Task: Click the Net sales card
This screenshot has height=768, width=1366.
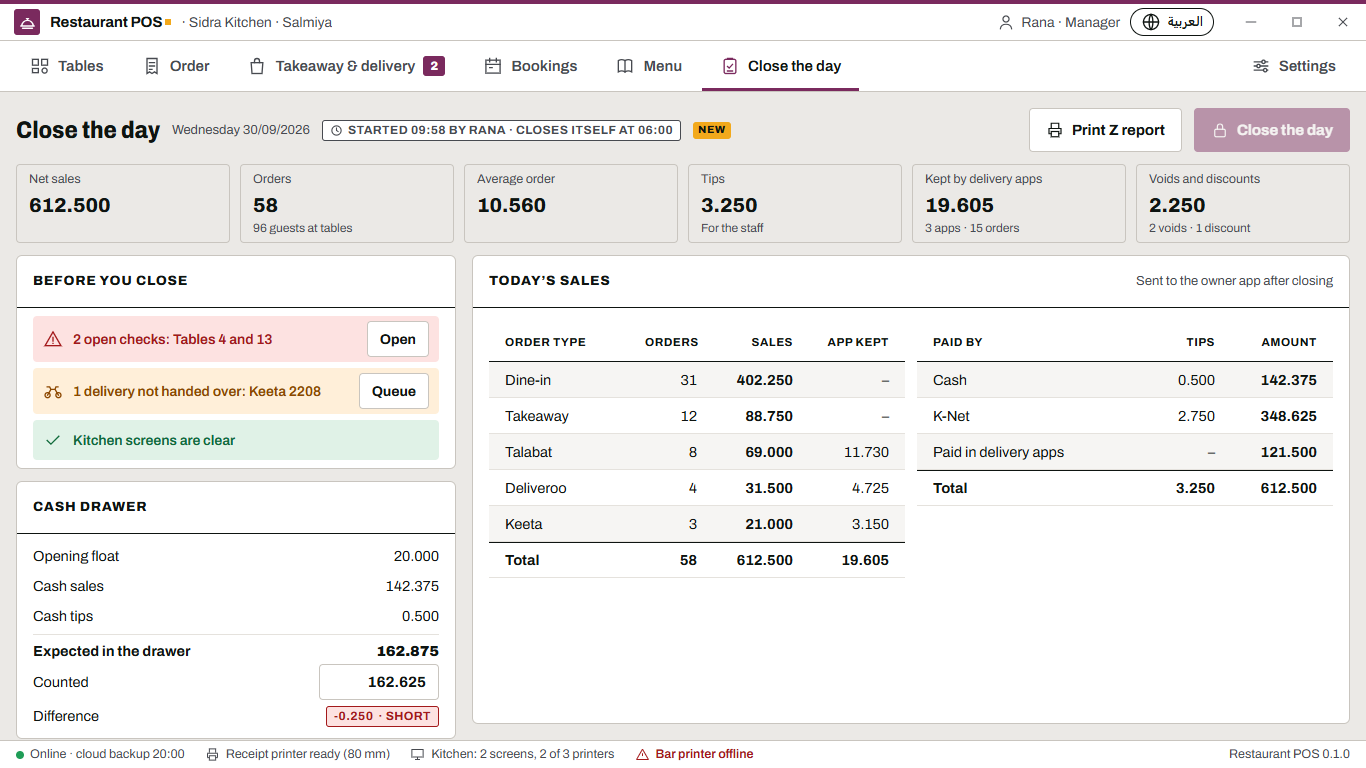Action: [123, 203]
